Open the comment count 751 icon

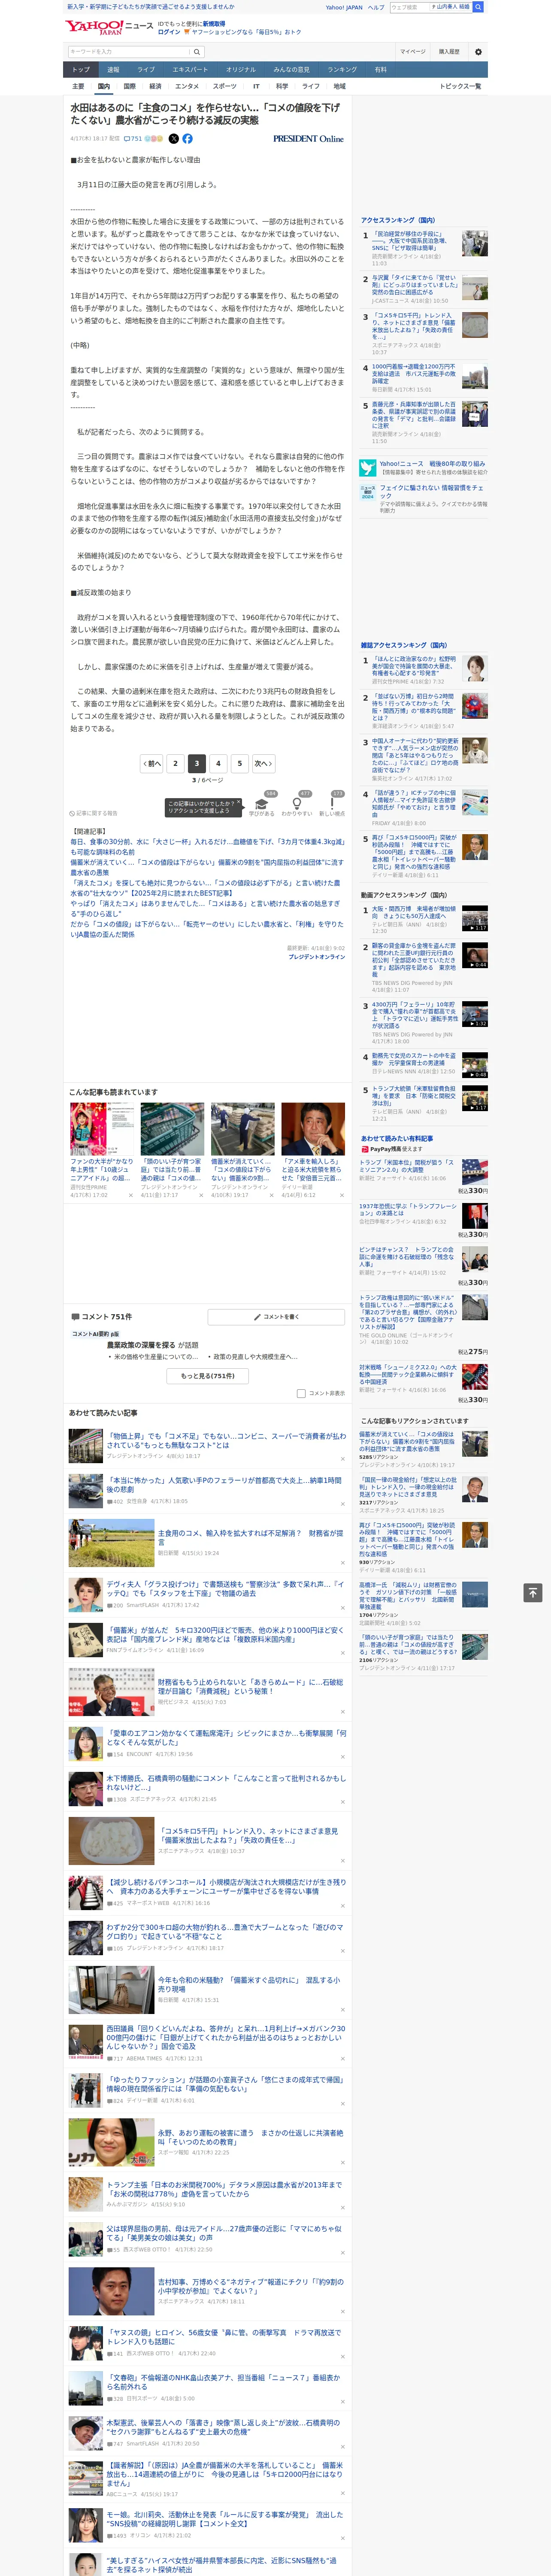(132, 139)
